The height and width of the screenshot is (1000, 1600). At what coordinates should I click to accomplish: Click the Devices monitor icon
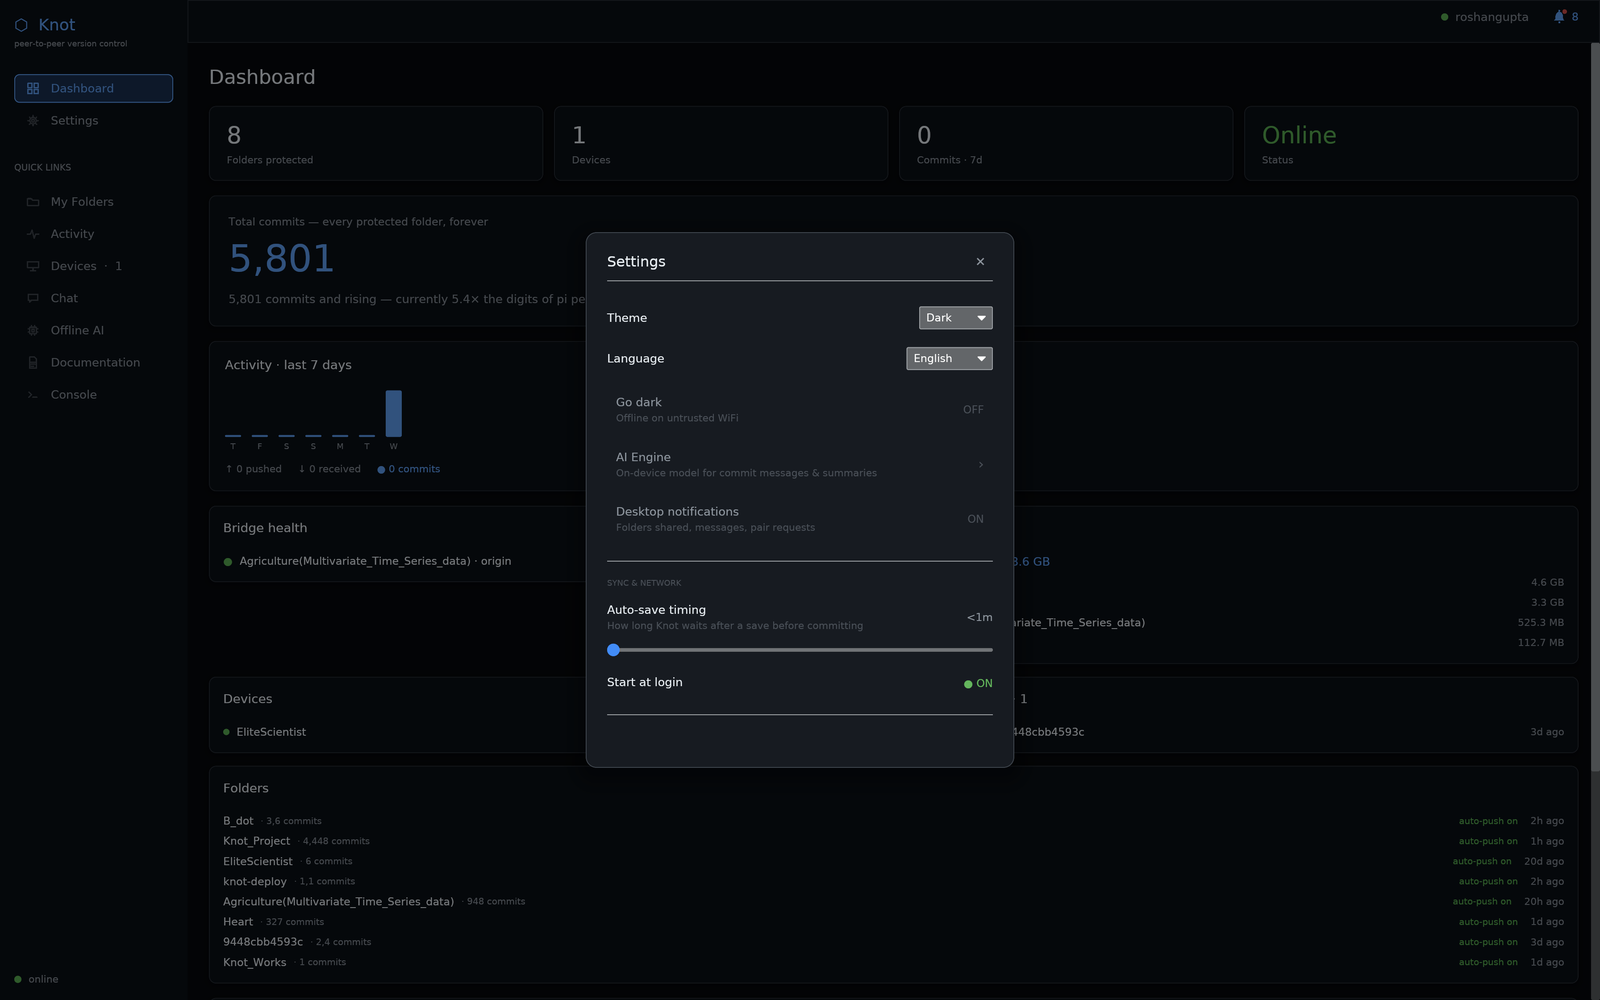tap(33, 266)
